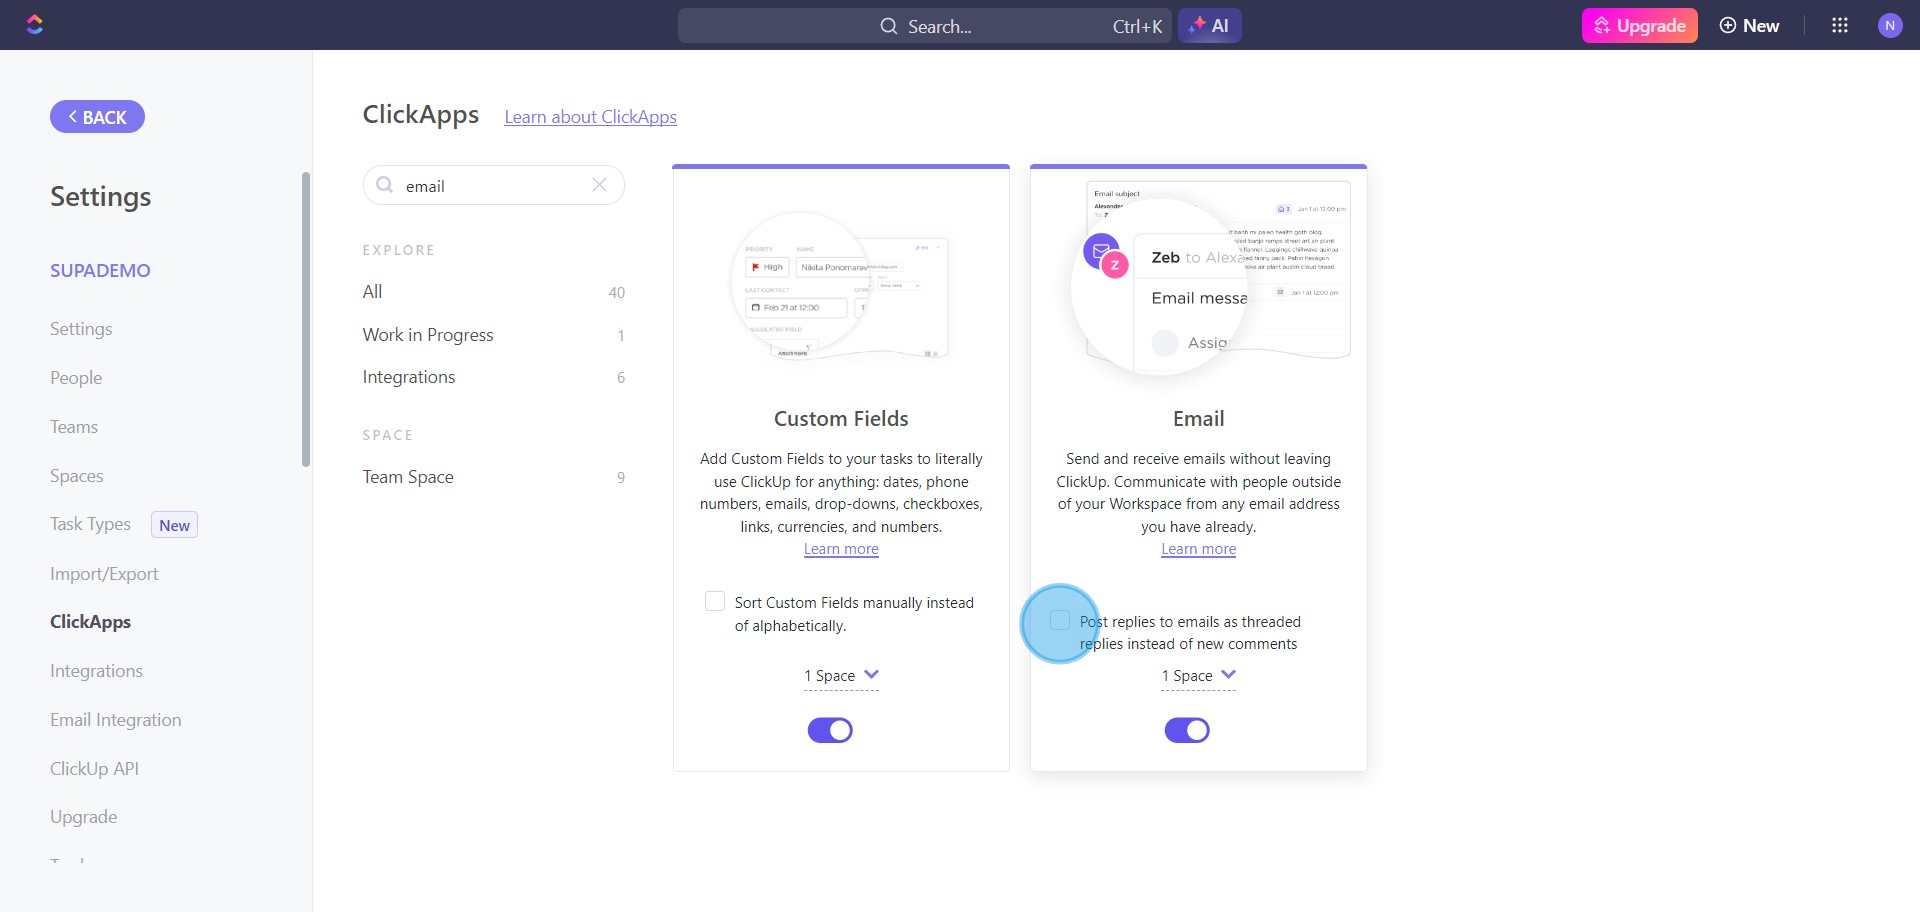Open the apps grid icon
Image resolution: width=1920 pixels, height=912 pixels.
click(x=1840, y=26)
